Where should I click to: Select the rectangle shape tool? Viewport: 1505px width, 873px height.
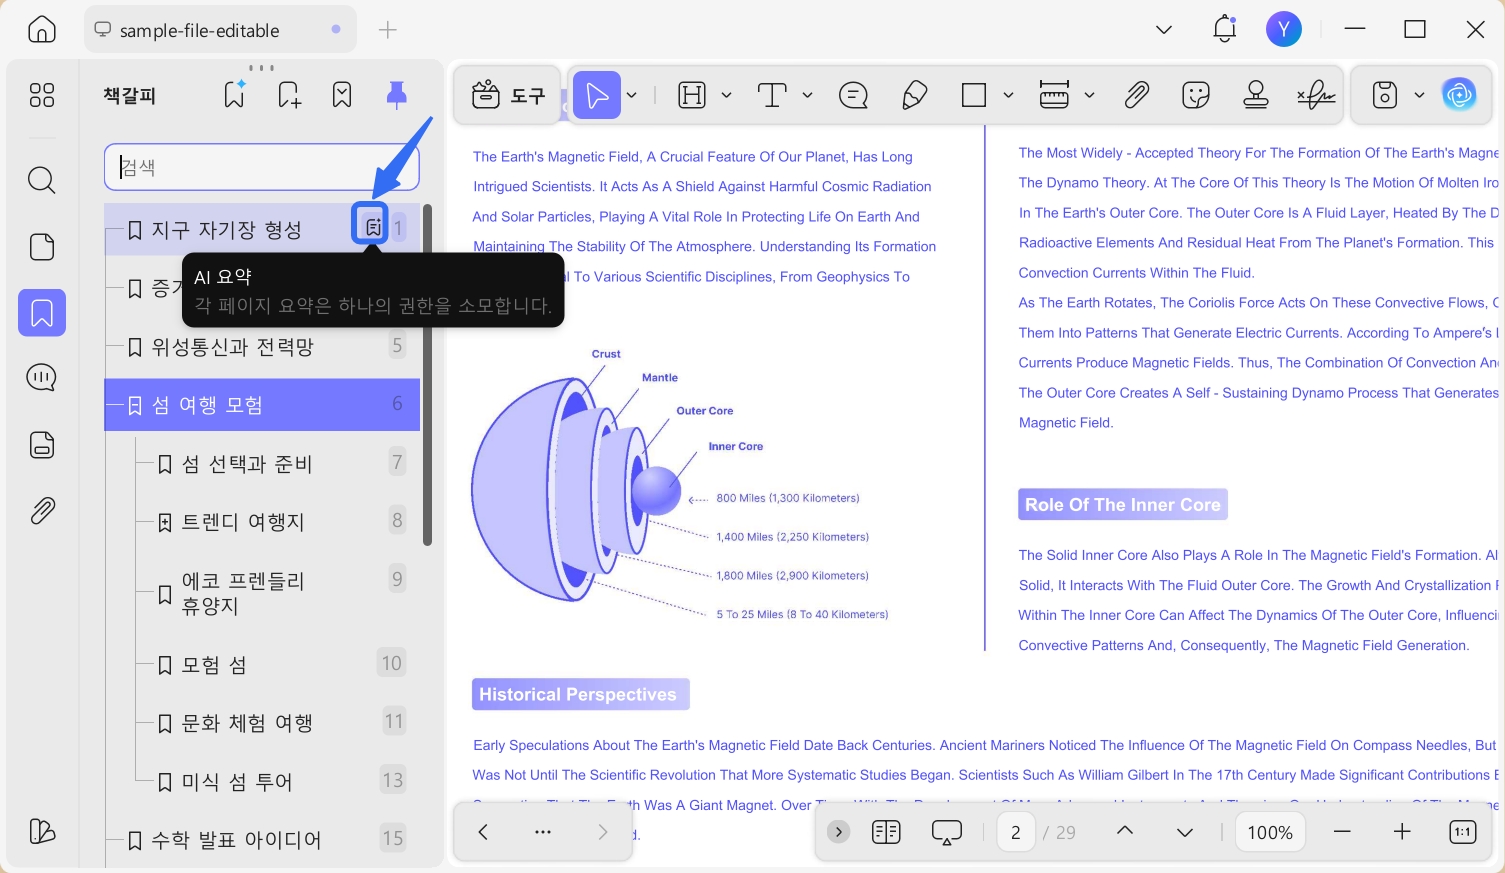[x=974, y=95]
